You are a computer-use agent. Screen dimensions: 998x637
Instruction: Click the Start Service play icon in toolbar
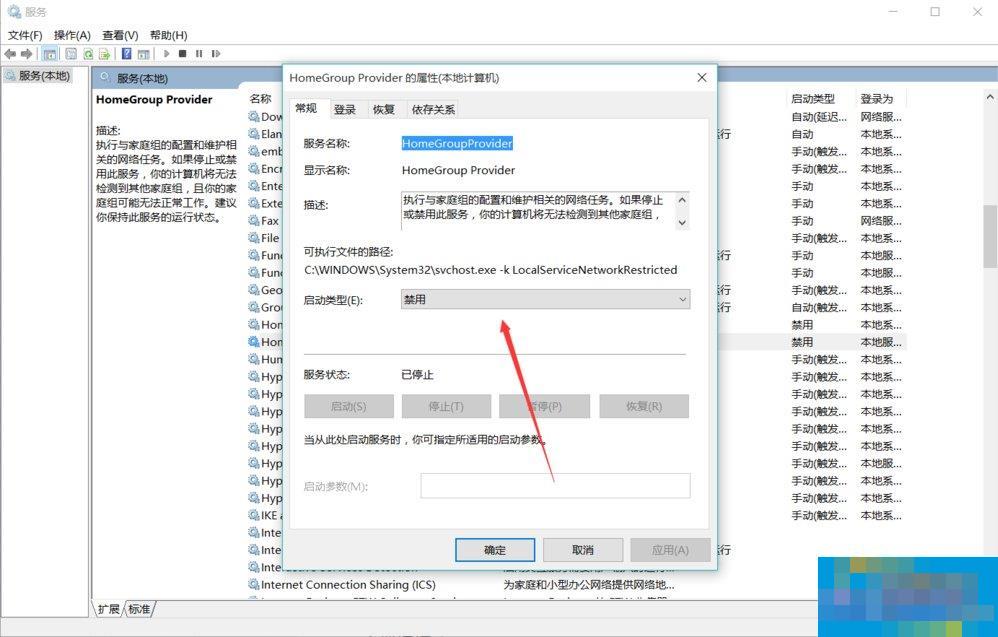(167, 54)
